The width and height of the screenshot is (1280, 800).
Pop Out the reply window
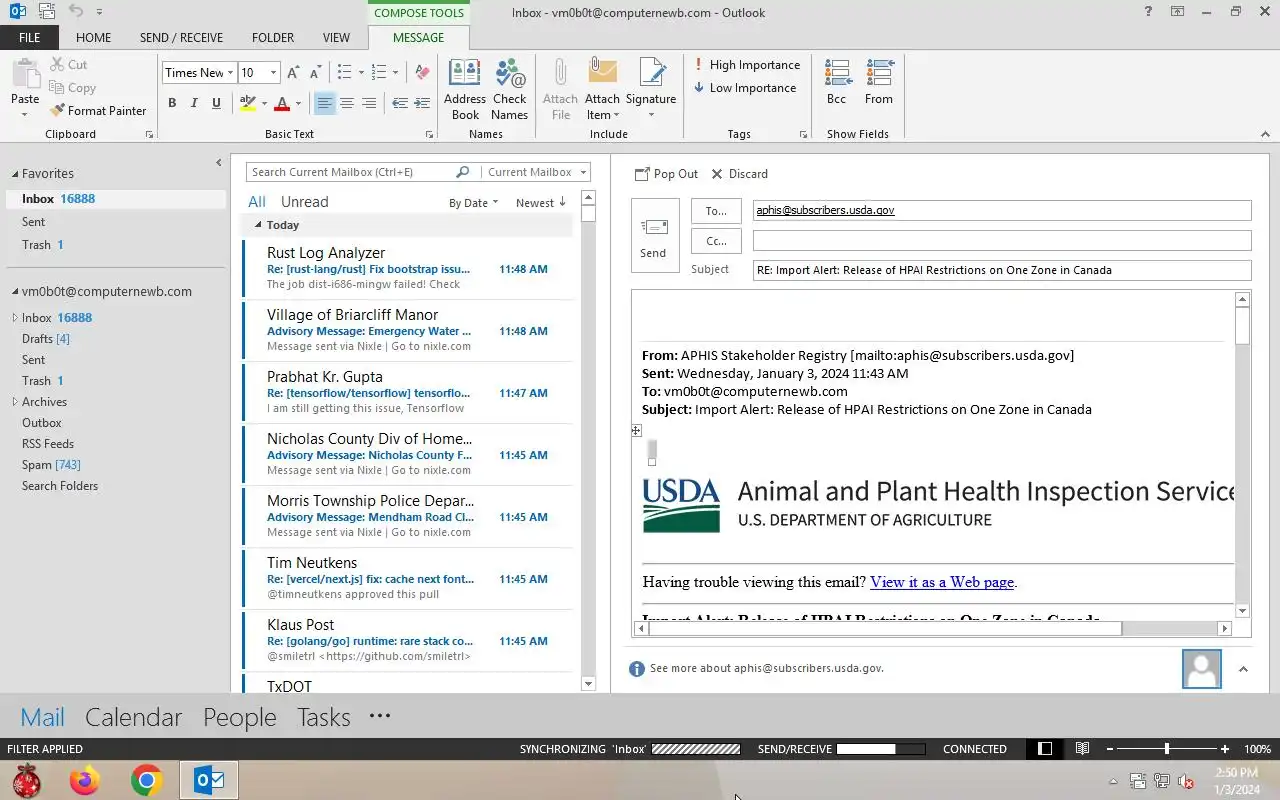(666, 174)
